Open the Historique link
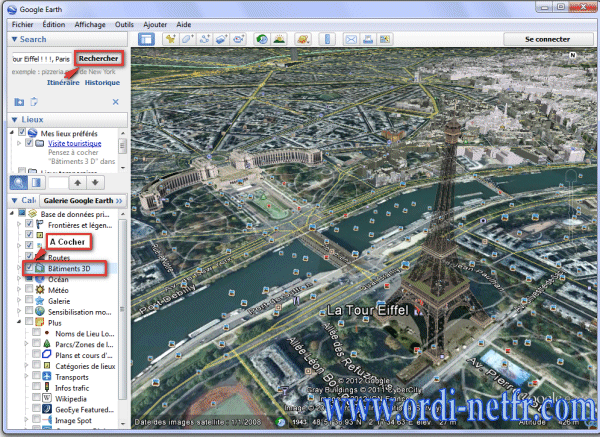Screen dimensions: 600x437 click(102, 82)
